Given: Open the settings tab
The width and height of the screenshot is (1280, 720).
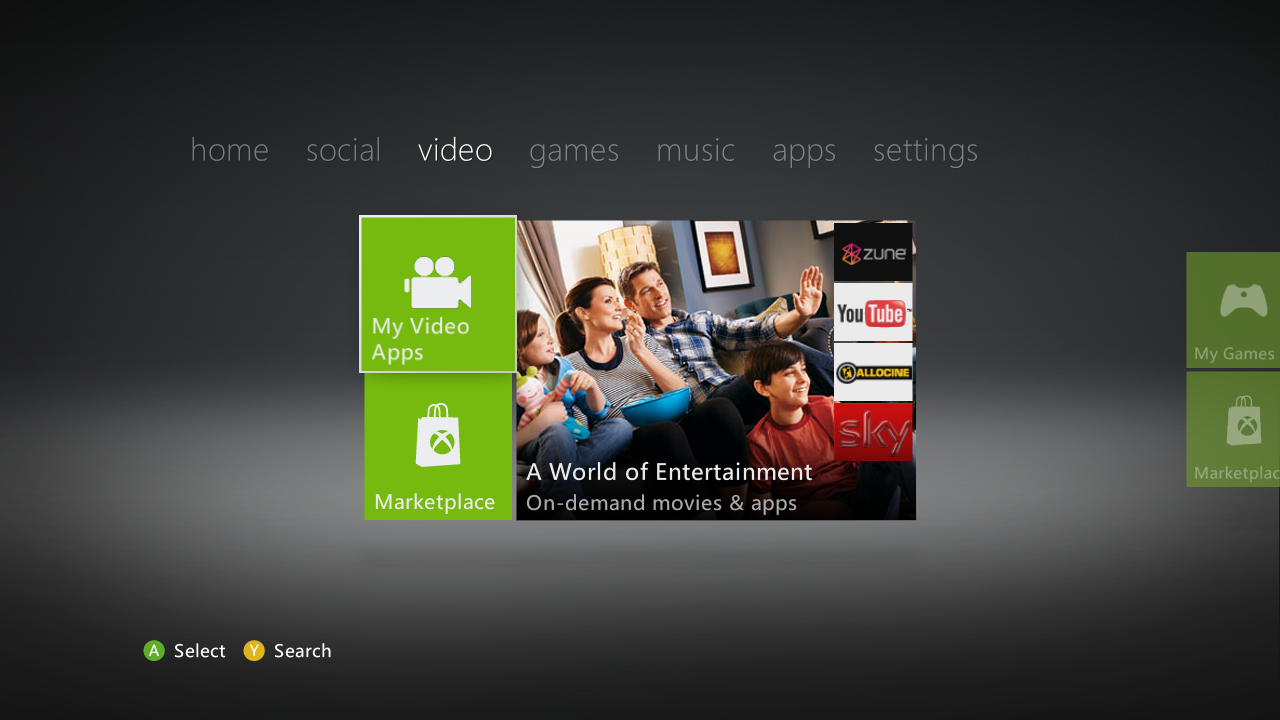Looking at the screenshot, I should click(925, 151).
